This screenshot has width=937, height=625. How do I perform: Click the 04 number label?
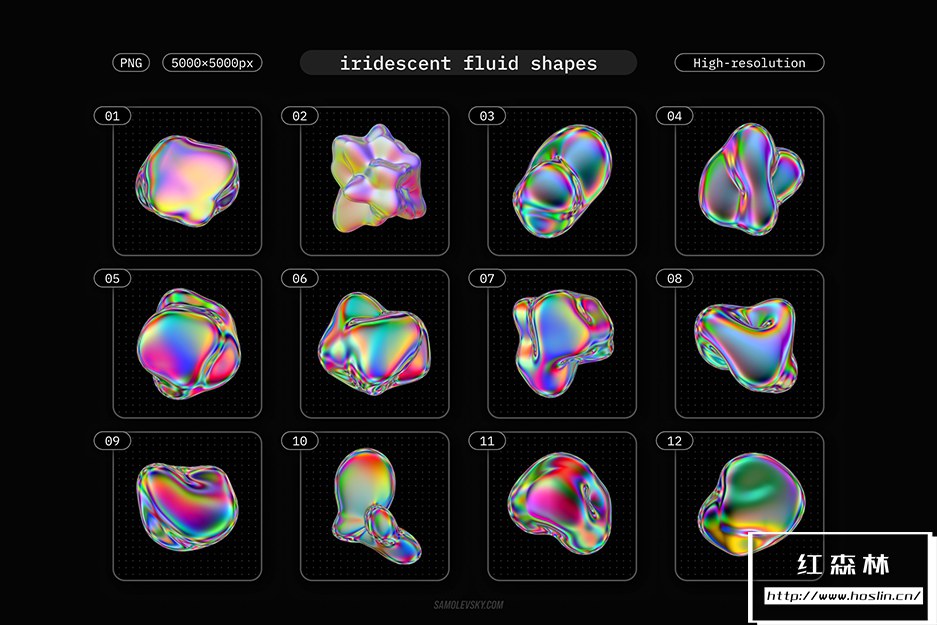(675, 116)
